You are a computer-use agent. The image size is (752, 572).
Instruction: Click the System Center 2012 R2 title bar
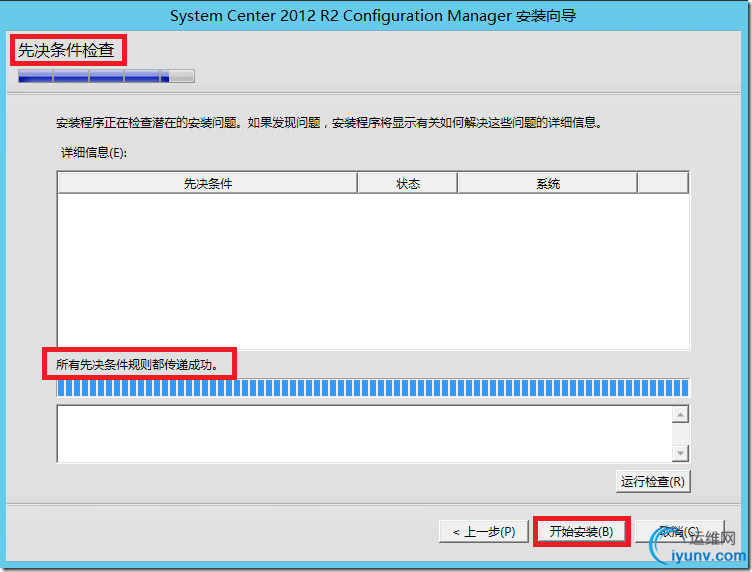pos(373,16)
